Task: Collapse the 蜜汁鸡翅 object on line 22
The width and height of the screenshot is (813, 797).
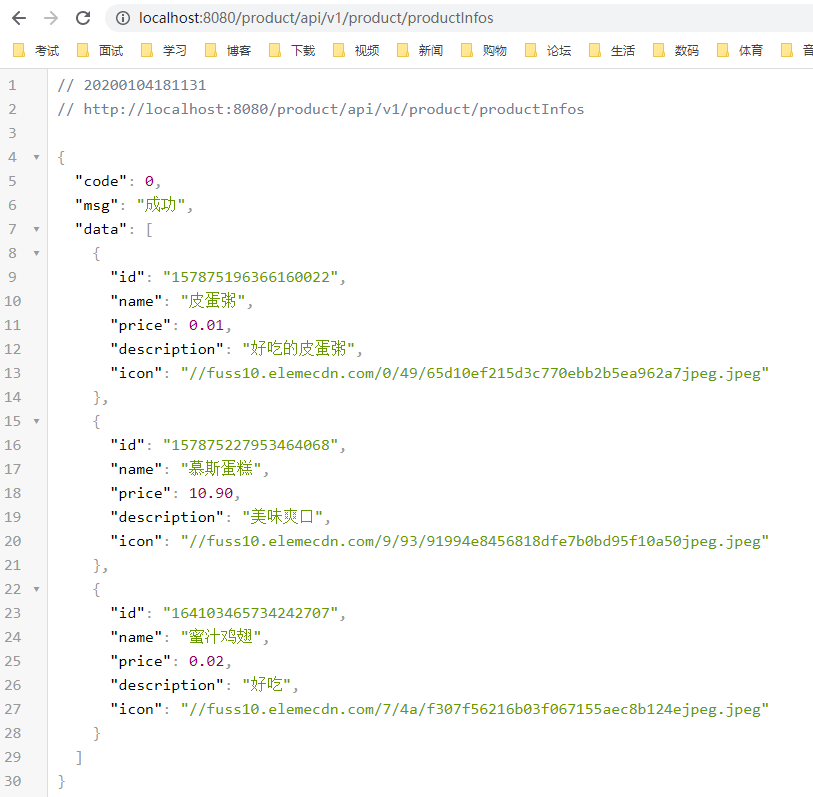Action: (x=36, y=589)
